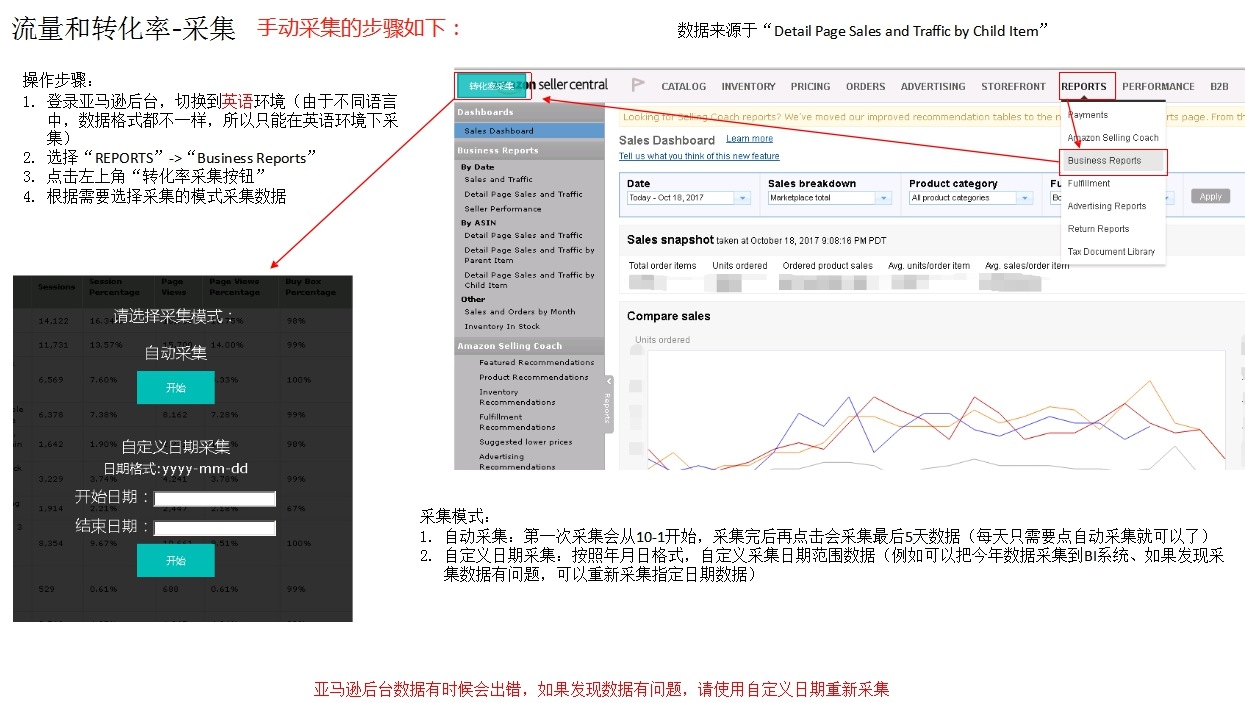Click the Learn more link
The height and width of the screenshot is (703, 1245).
point(749,139)
